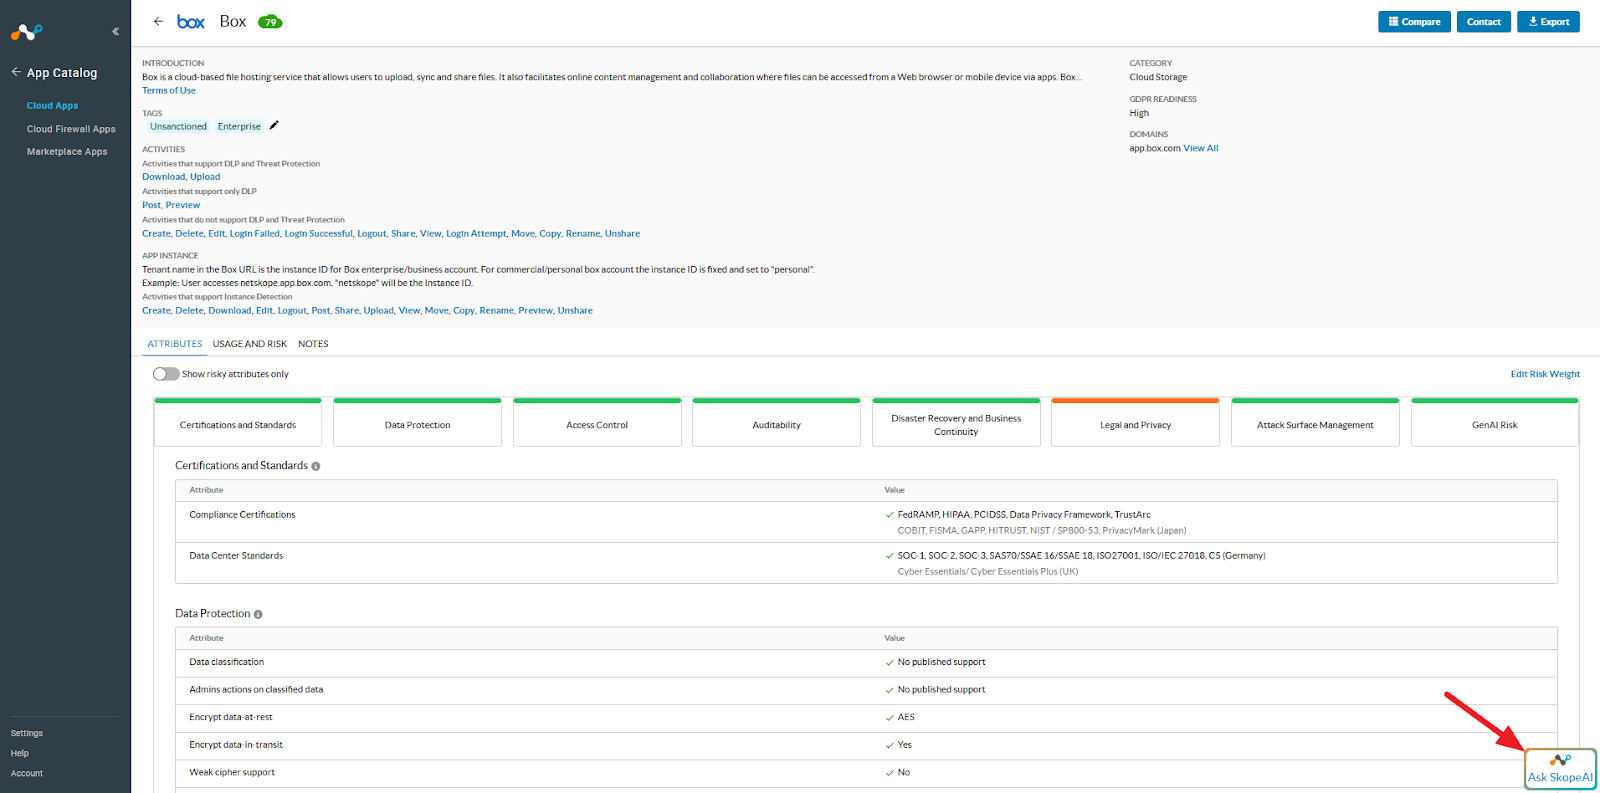Viewport: 1600px width, 793px height.
Task: Click the Login Attempt activity link
Action: click(476, 234)
